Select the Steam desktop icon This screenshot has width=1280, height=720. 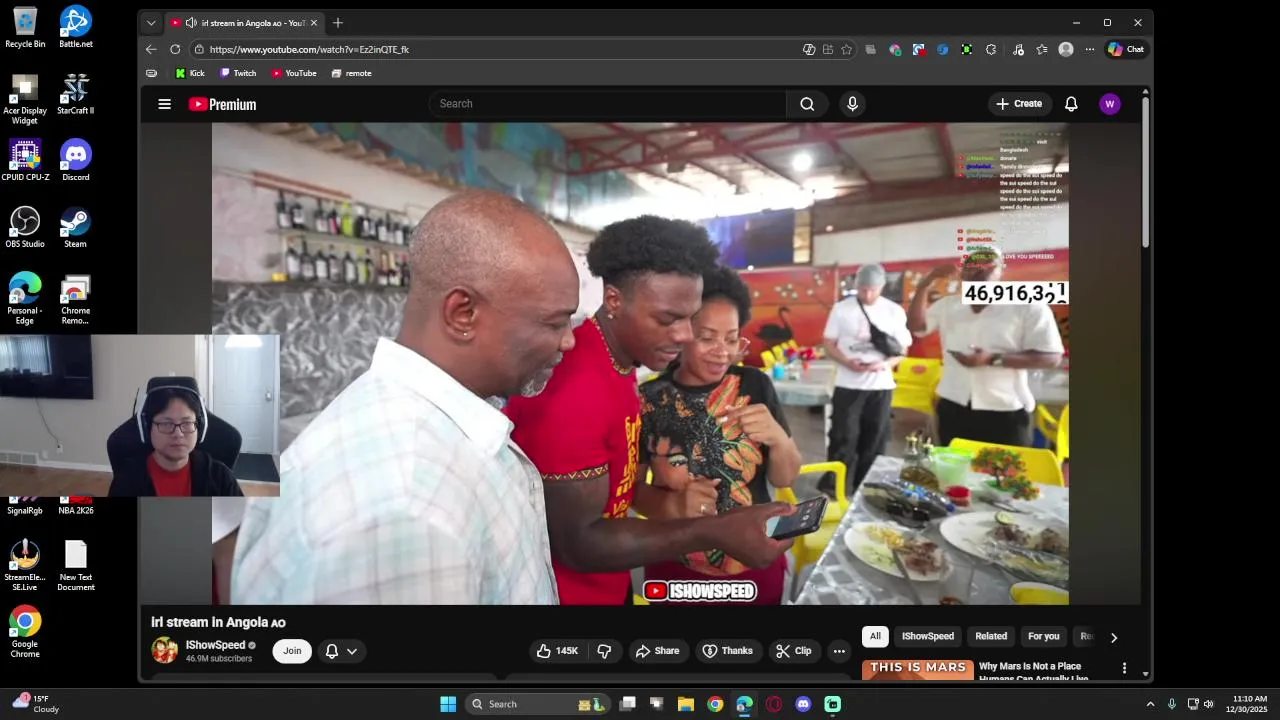[76, 227]
